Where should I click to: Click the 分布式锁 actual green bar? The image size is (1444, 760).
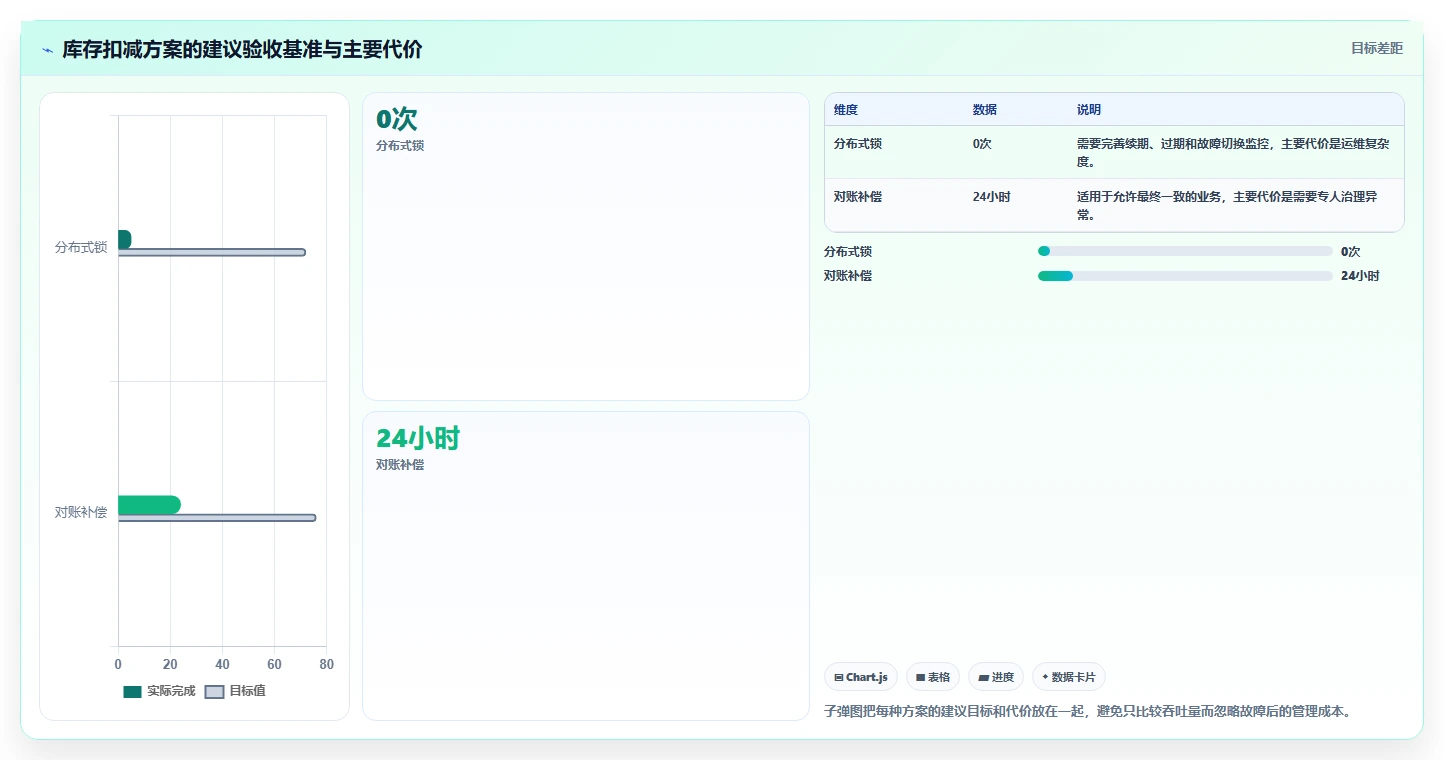[124, 239]
